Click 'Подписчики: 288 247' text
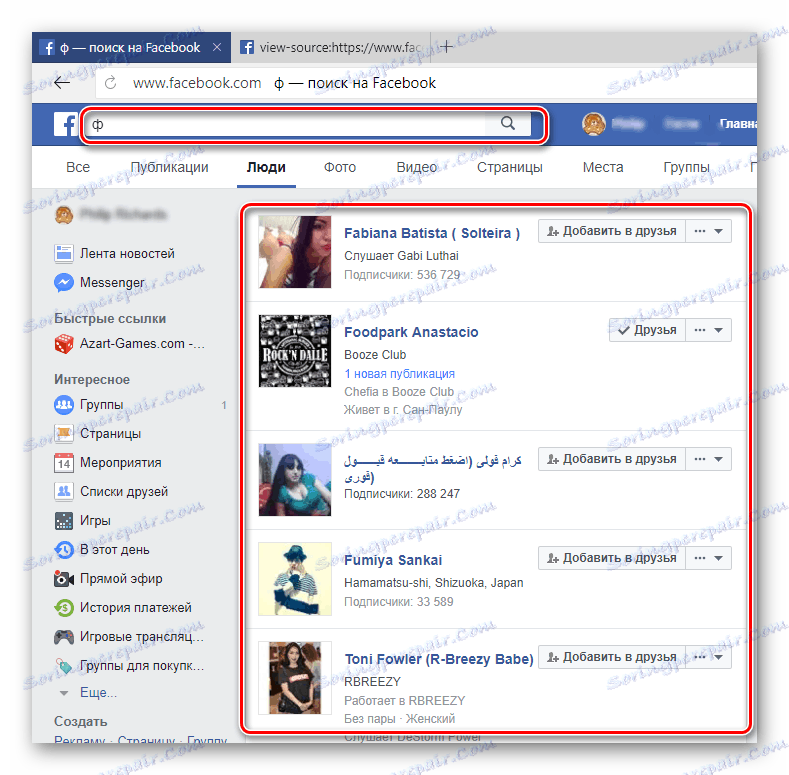 (x=402, y=494)
